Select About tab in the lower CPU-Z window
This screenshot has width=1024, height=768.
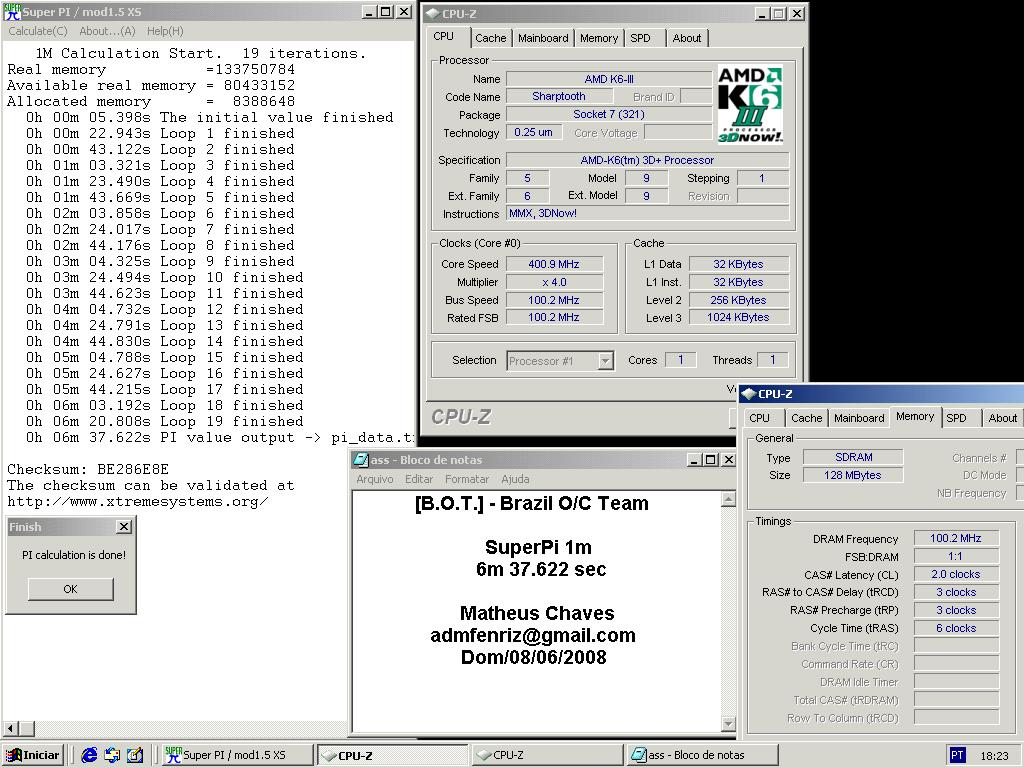1002,418
